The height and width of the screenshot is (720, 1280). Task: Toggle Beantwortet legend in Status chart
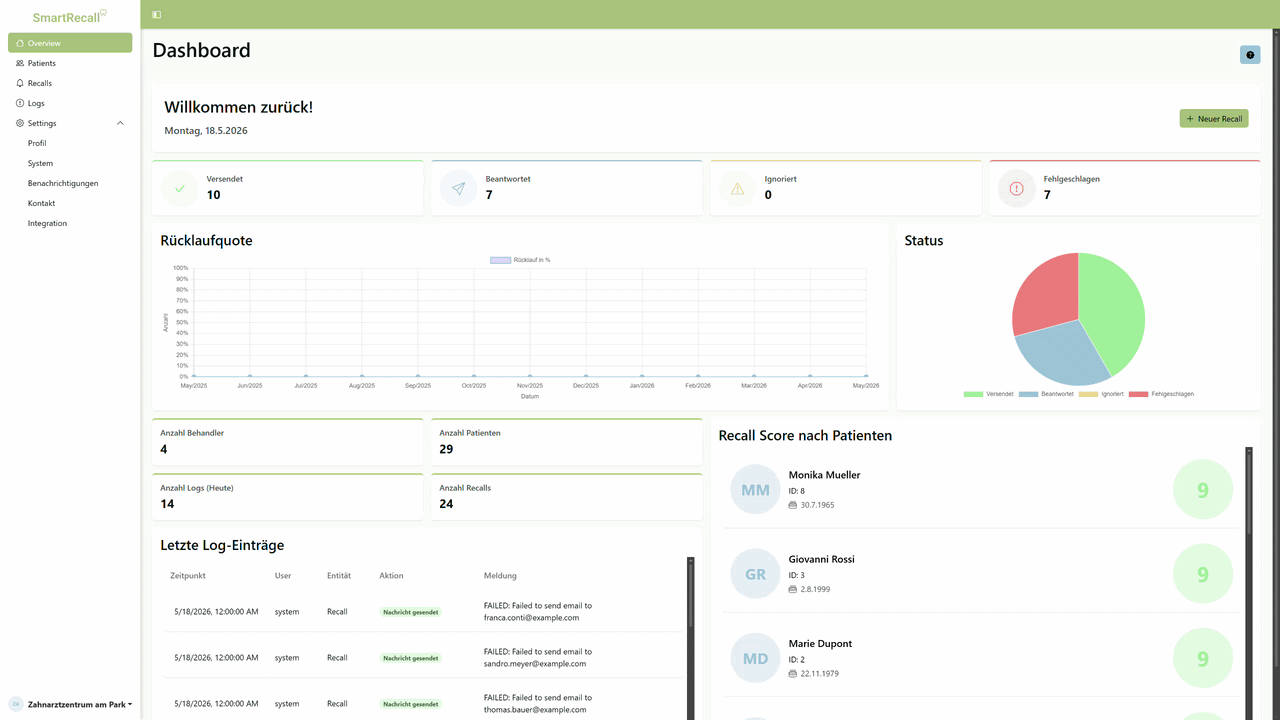[1046, 394]
